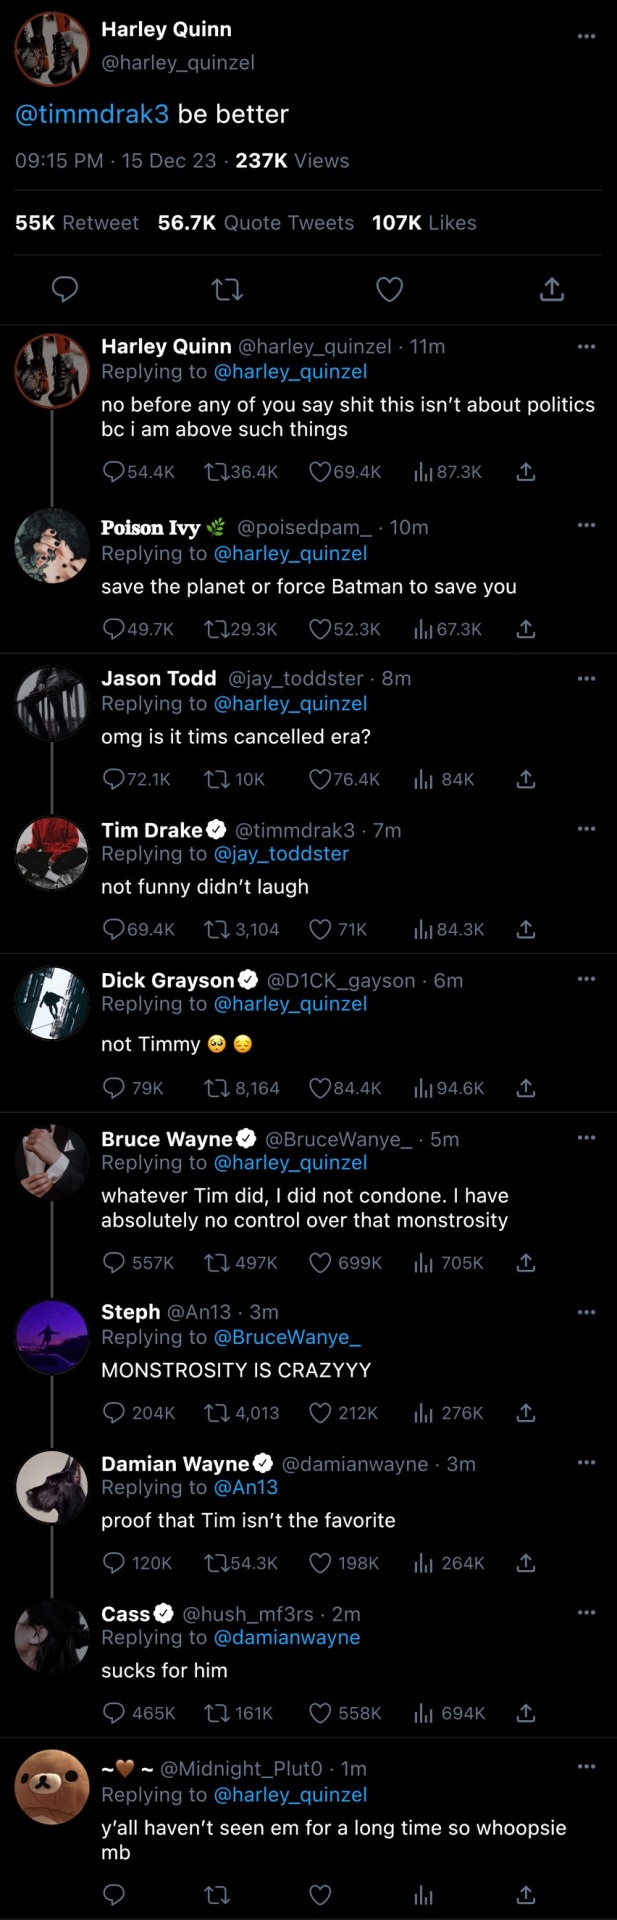This screenshot has height=1920, width=617.
Task: Open more options on Bruce Wayne's reply
Action: (586, 1137)
